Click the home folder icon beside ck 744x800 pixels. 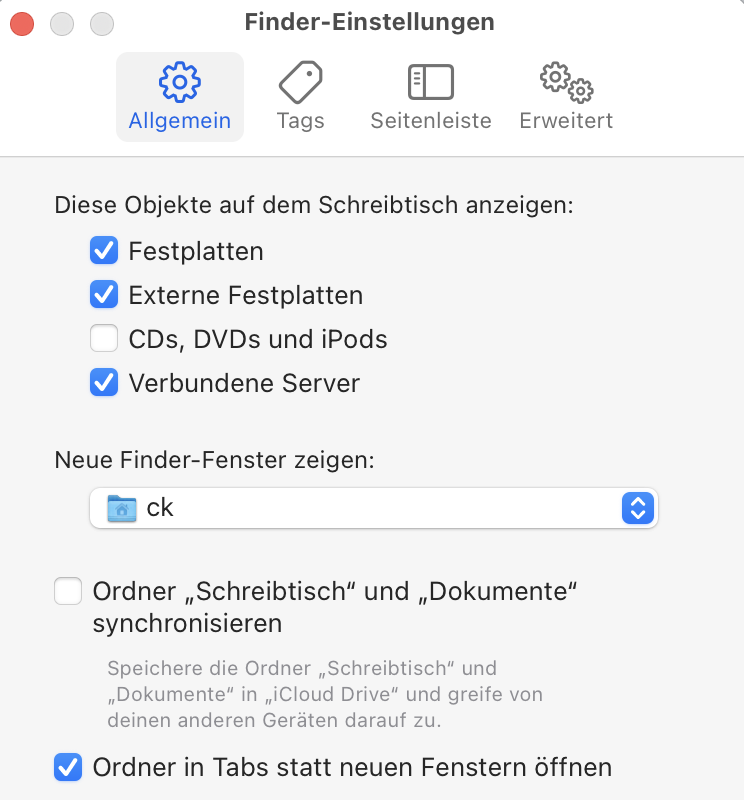coord(122,508)
